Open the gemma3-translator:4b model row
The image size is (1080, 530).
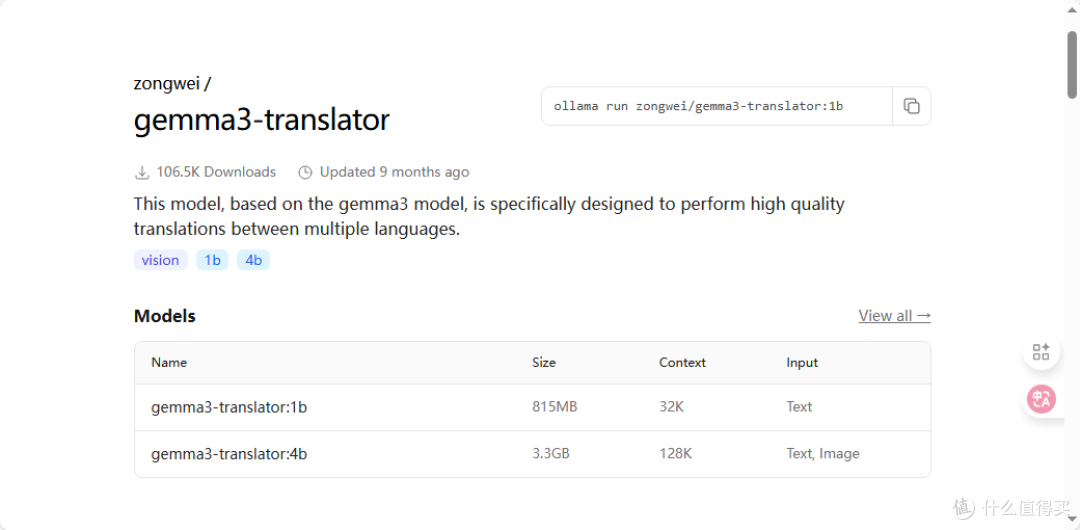pos(532,454)
